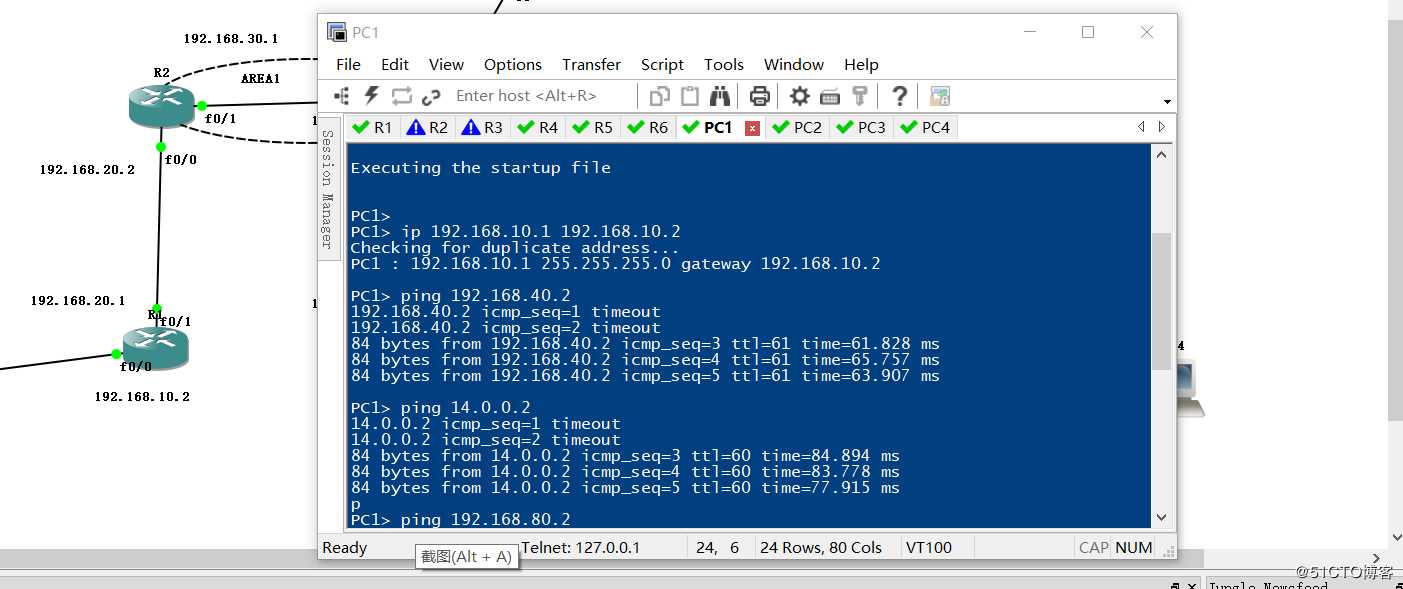Click the 192.168.20.2 label in topology
Image resolution: width=1403 pixels, height=589 pixels.
tap(87, 170)
